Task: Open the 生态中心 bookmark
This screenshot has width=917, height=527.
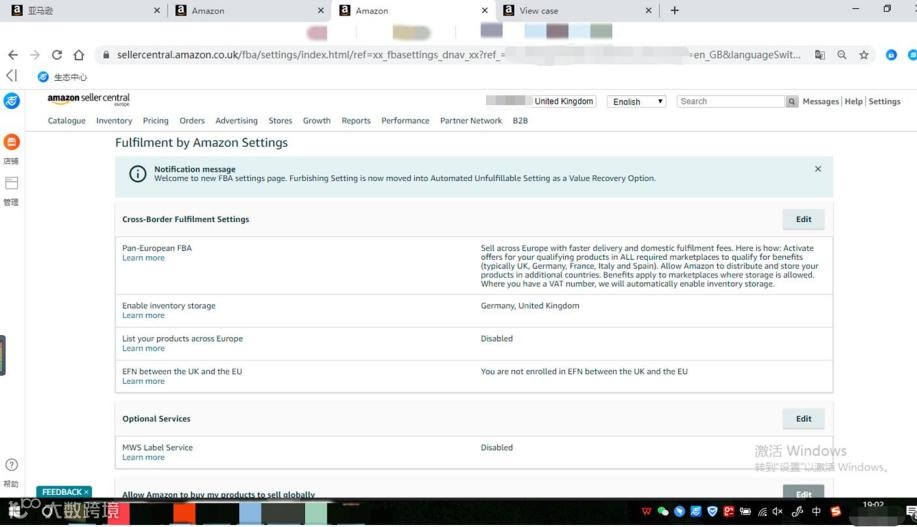Action: click(63, 77)
